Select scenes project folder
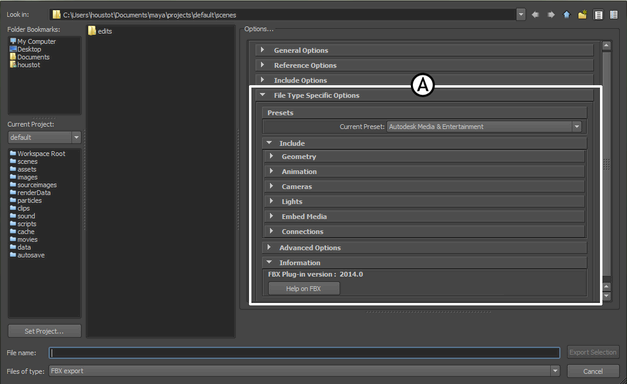 pos(24,162)
